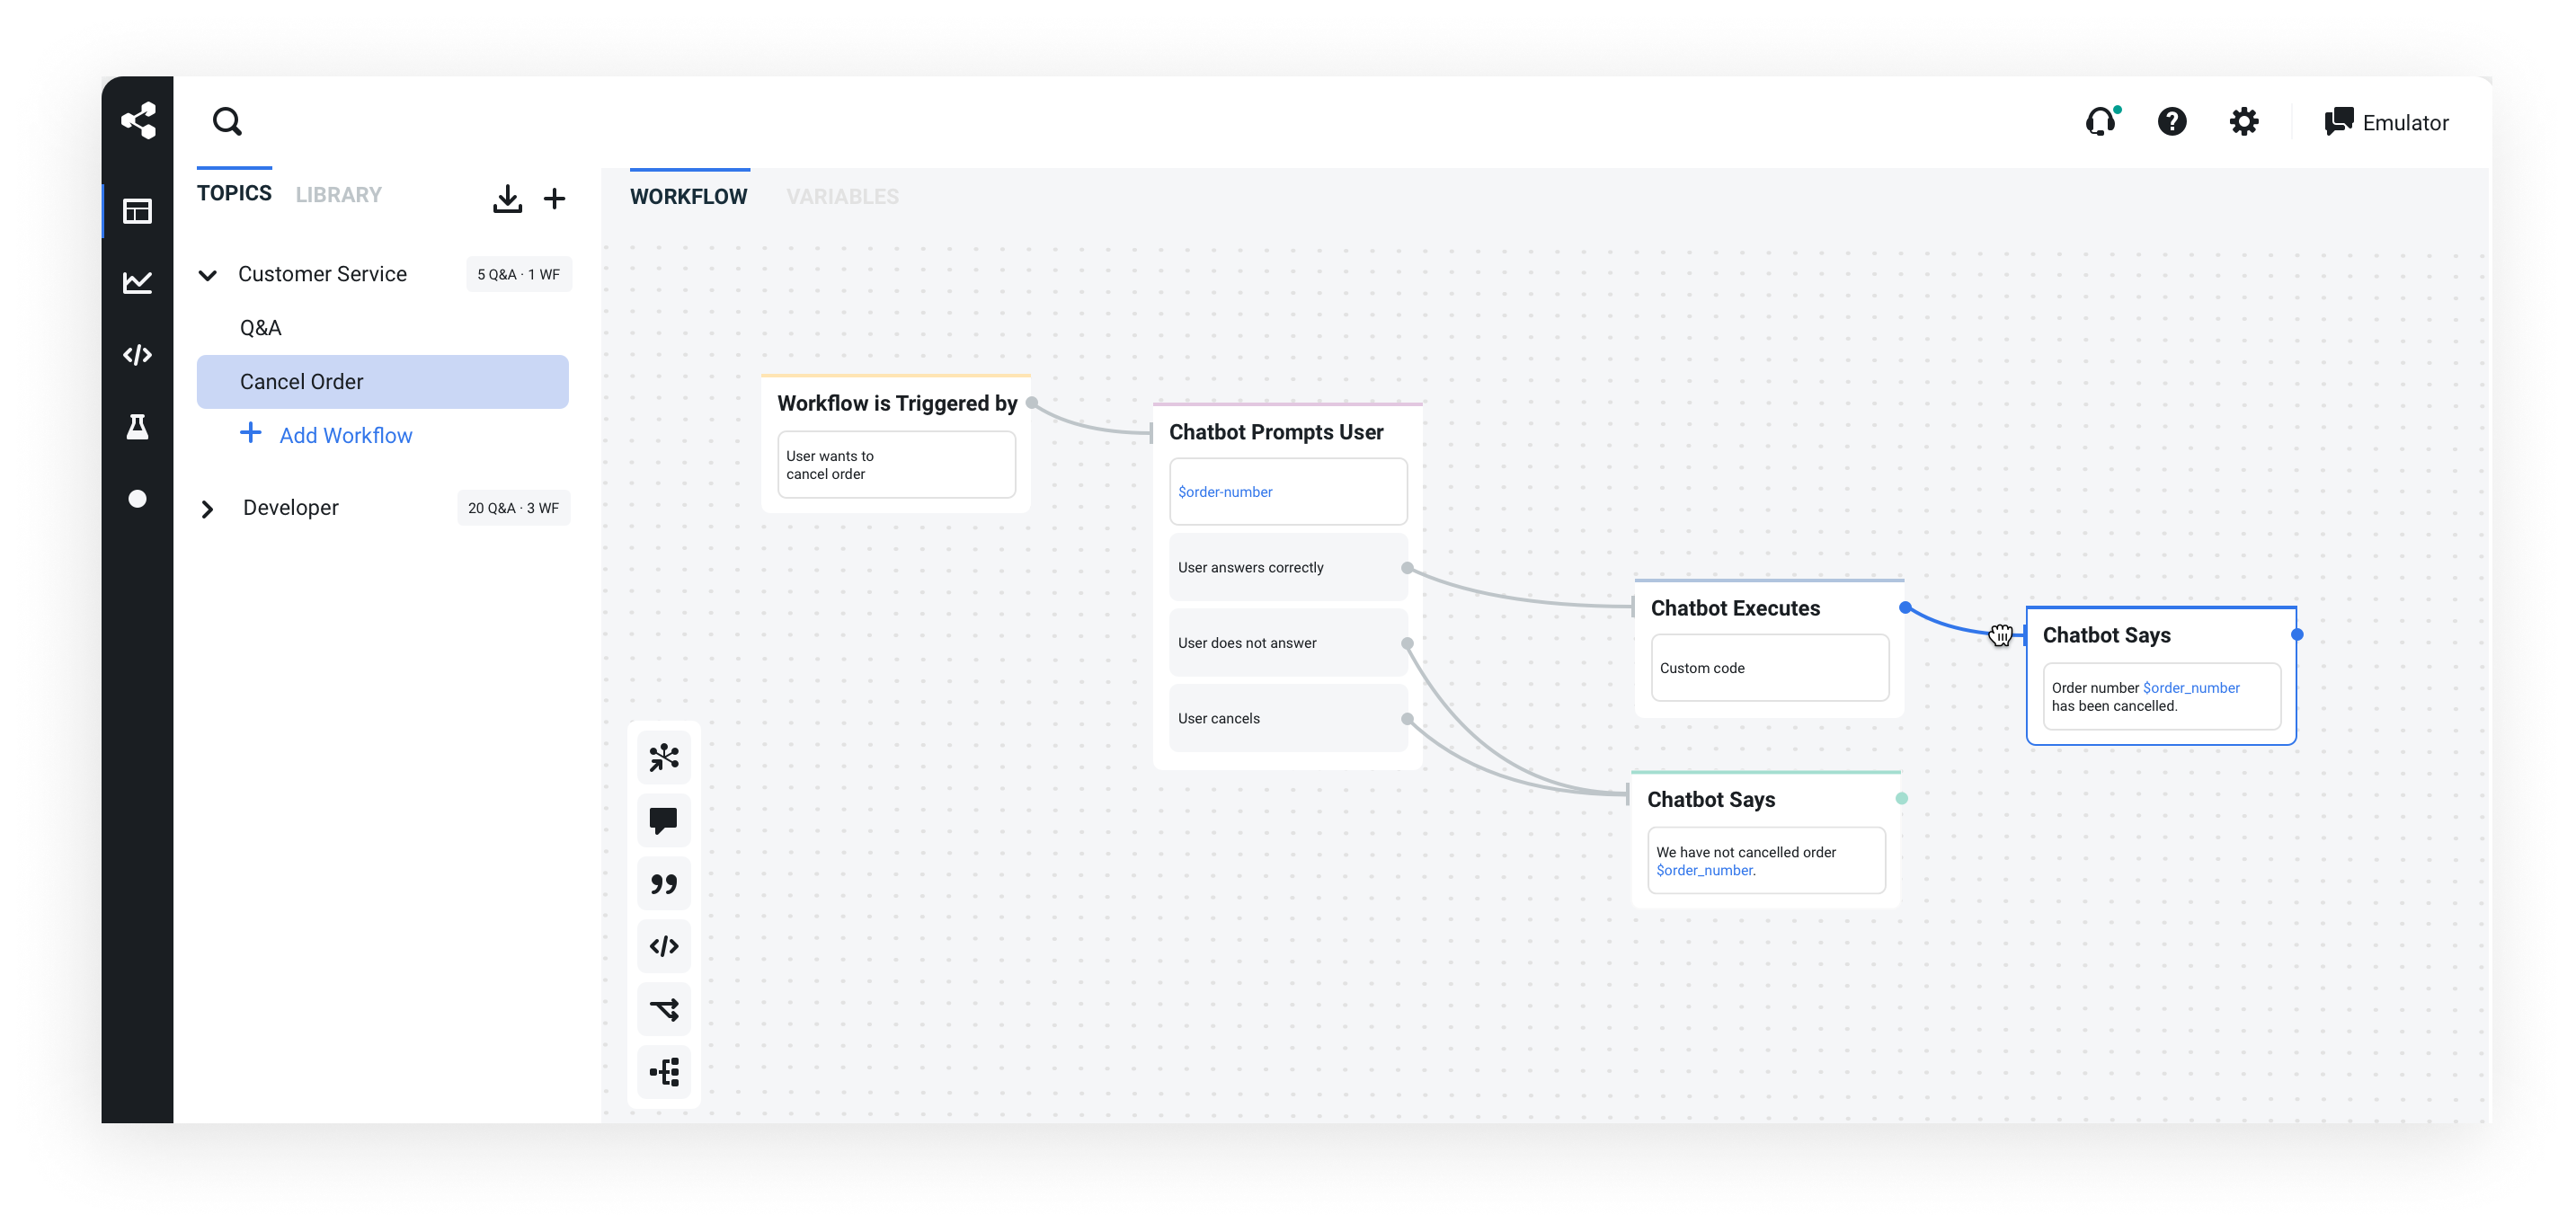This screenshot has height=1232, width=2576.
Task: Select the trigger node tool in canvas toolbar
Action: [x=664, y=757]
